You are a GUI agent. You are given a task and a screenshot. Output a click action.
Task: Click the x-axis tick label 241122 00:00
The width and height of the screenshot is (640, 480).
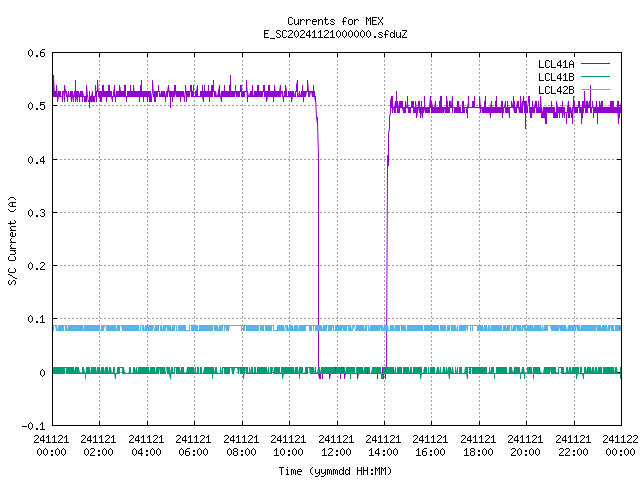[620, 446]
